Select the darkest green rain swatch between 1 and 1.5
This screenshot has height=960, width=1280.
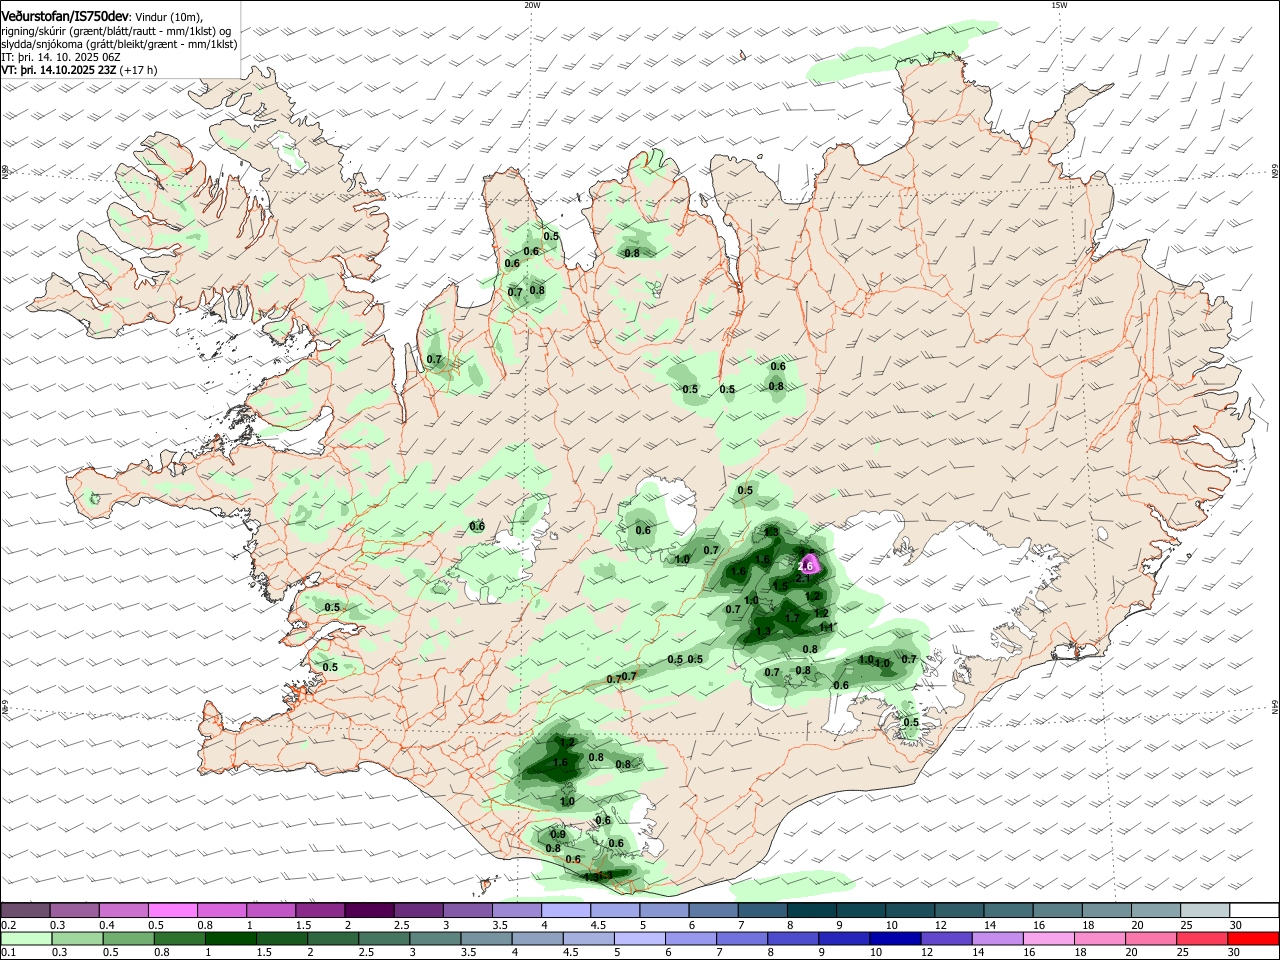tap(230, 939)
